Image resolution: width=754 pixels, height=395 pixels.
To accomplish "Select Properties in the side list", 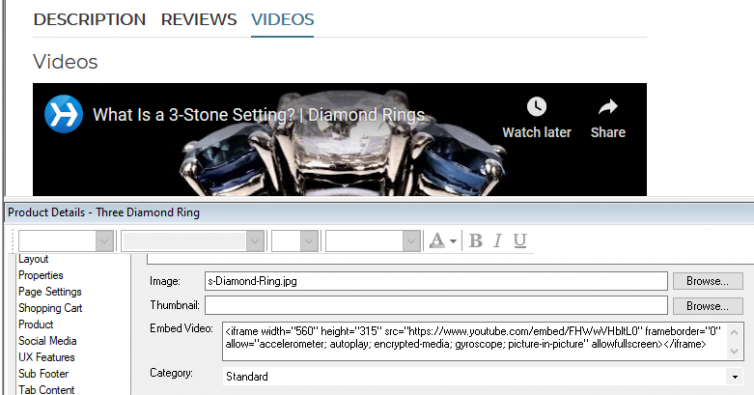I will (x=41, y=275).
